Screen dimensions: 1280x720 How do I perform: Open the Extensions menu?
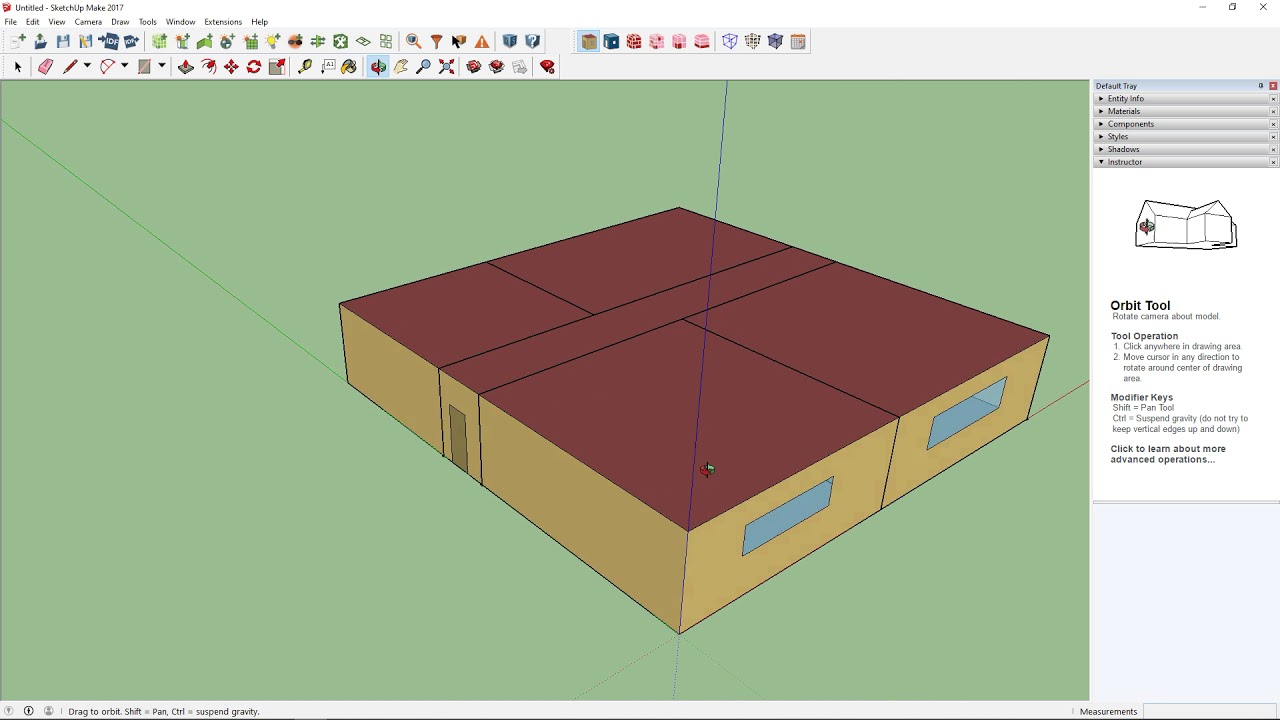click(x=223, y=22)
